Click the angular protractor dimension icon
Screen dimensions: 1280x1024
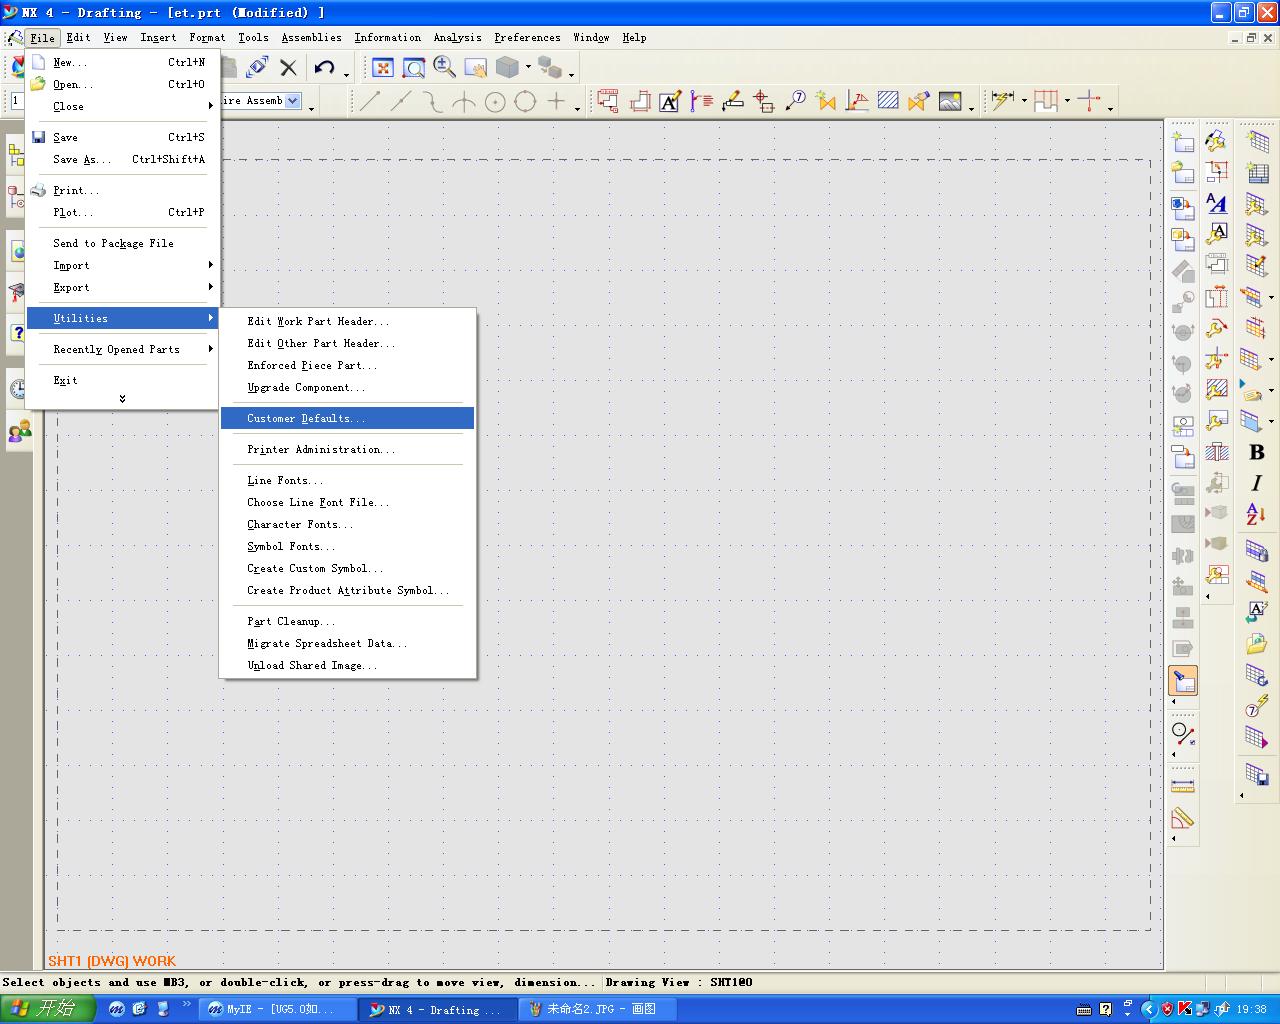click(1183, 818)
